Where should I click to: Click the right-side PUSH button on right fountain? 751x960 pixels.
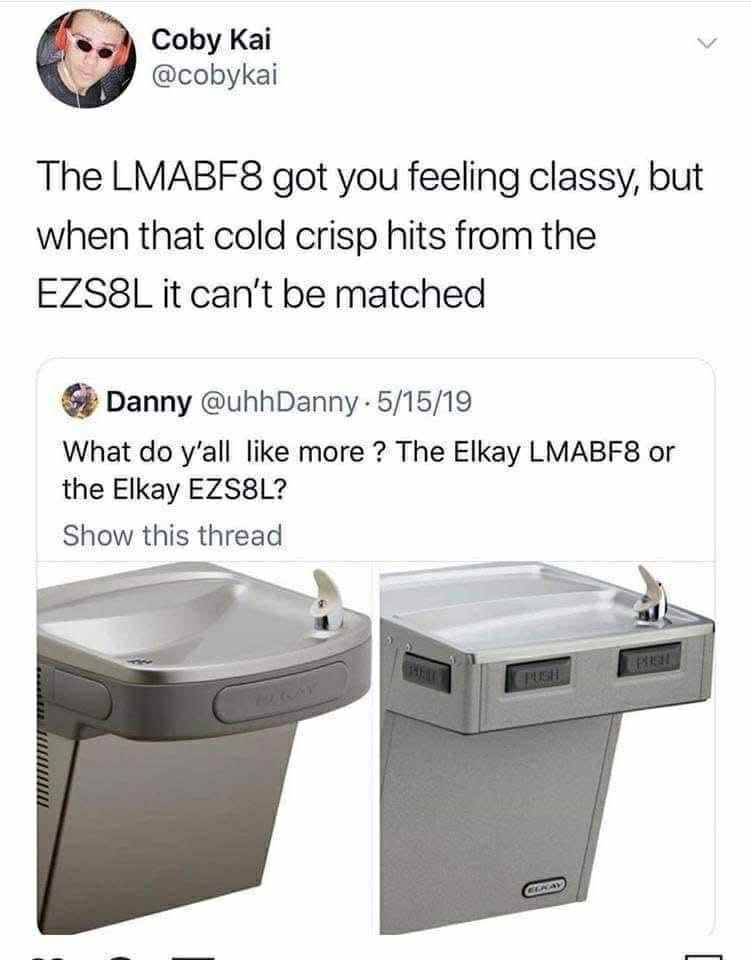pyautogui.click(x=649, y=658)
